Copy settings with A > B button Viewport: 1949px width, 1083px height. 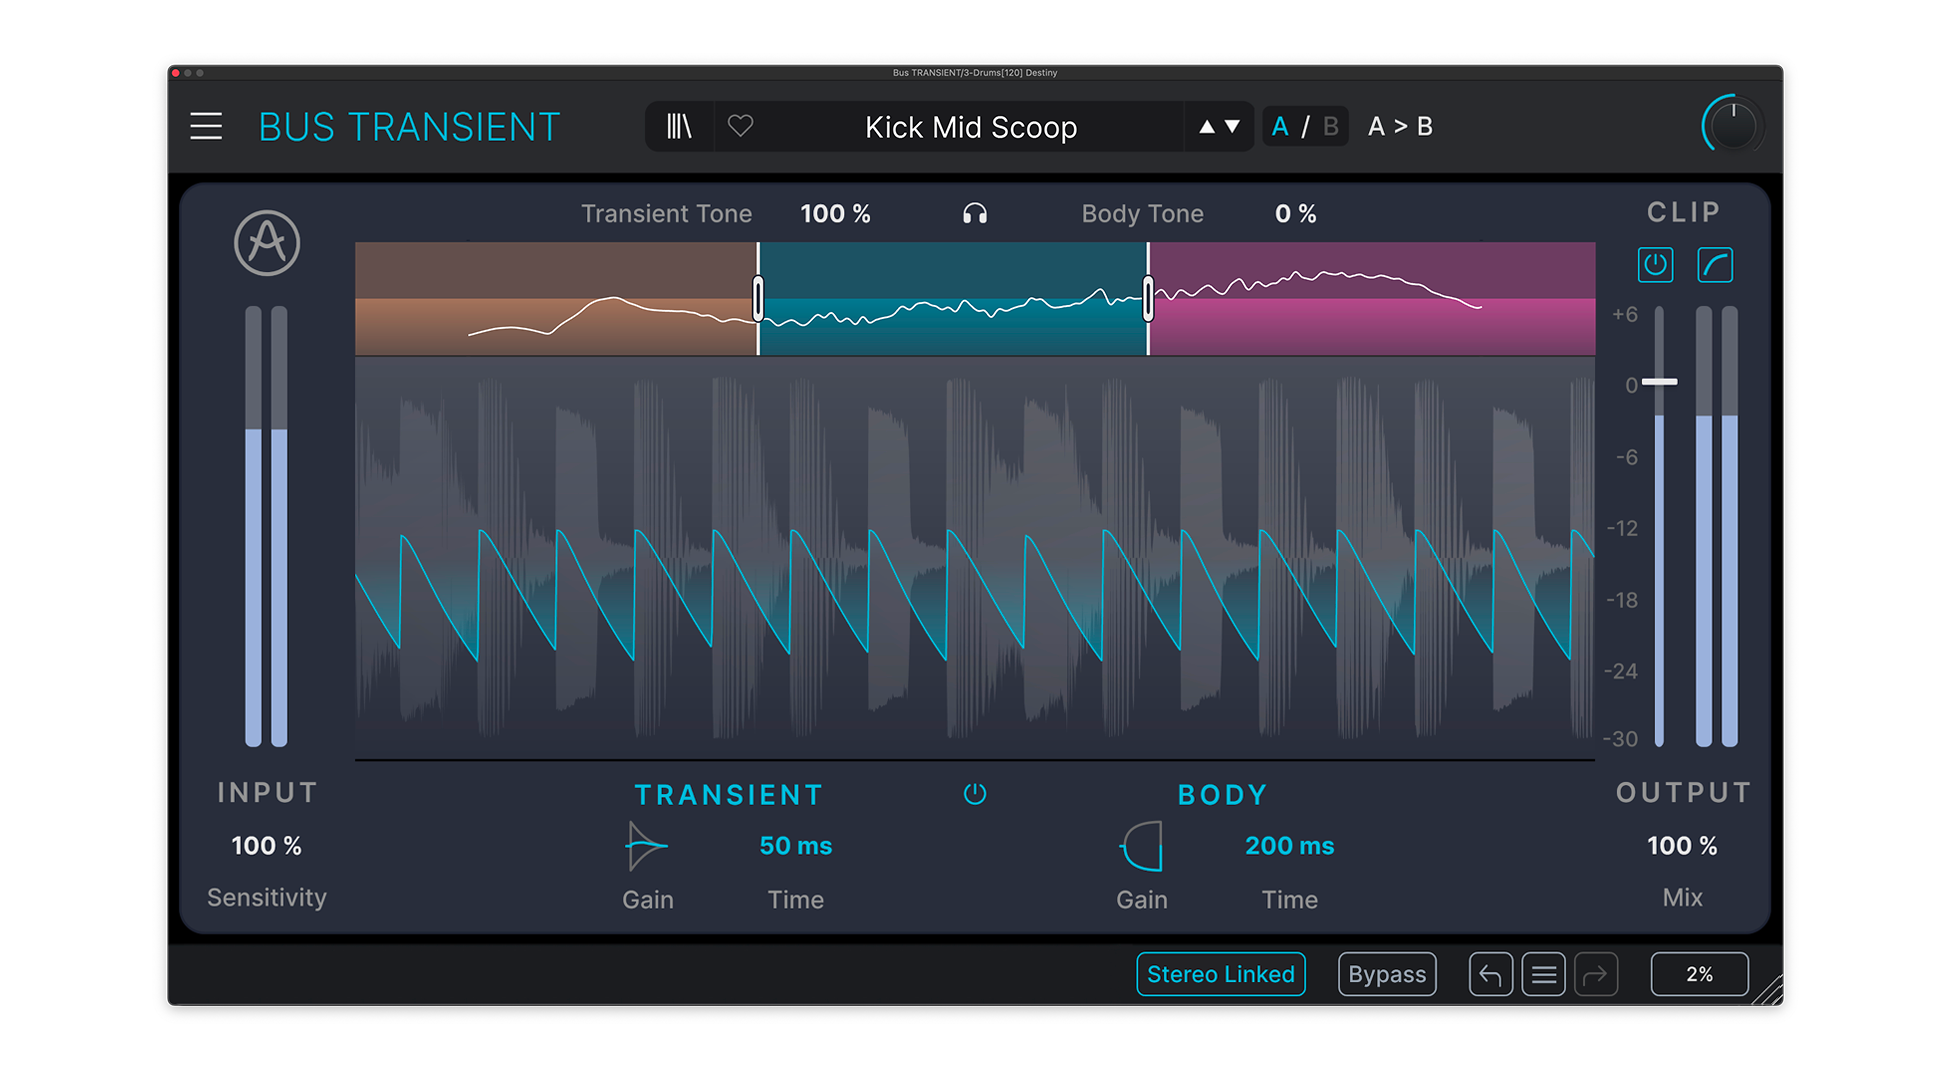click(1400, 127)
